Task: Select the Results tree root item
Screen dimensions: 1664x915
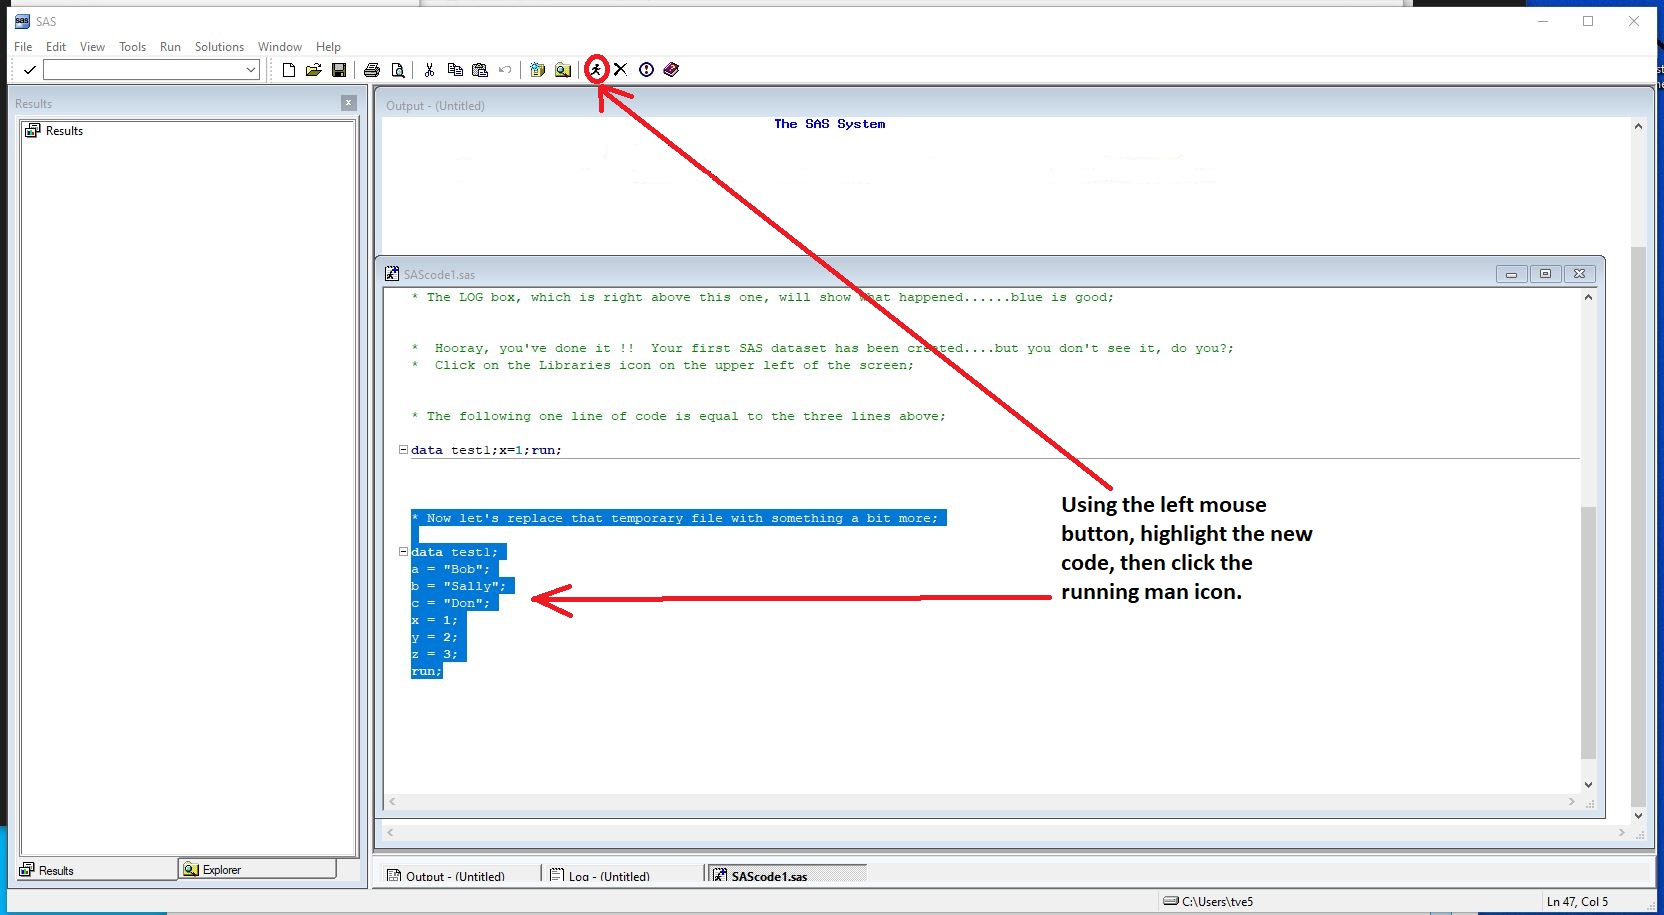Action: 63,131
